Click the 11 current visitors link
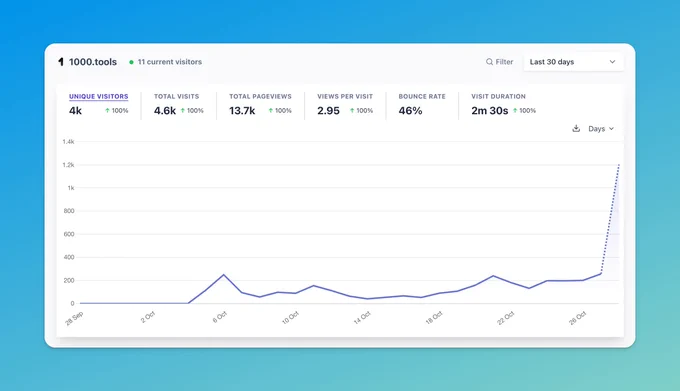 [170, 62]
